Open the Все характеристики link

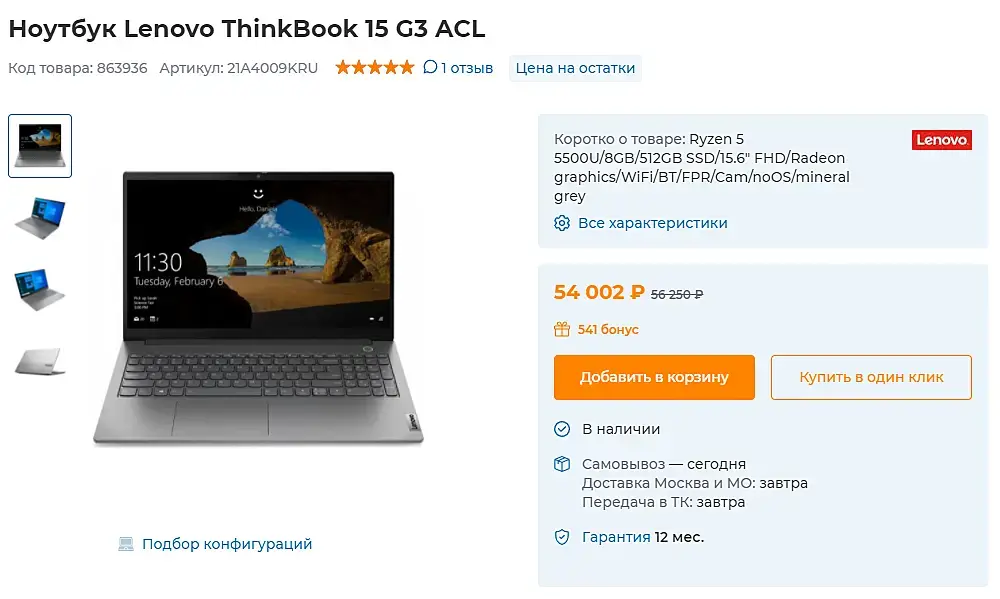pos(652,223)
